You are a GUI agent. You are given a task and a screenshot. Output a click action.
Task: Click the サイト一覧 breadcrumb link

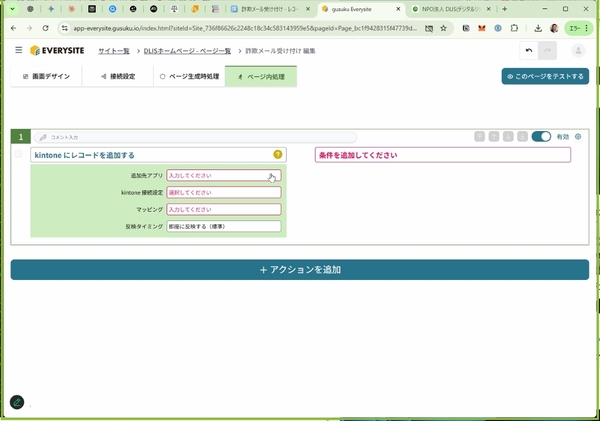(x=114, y=50)
